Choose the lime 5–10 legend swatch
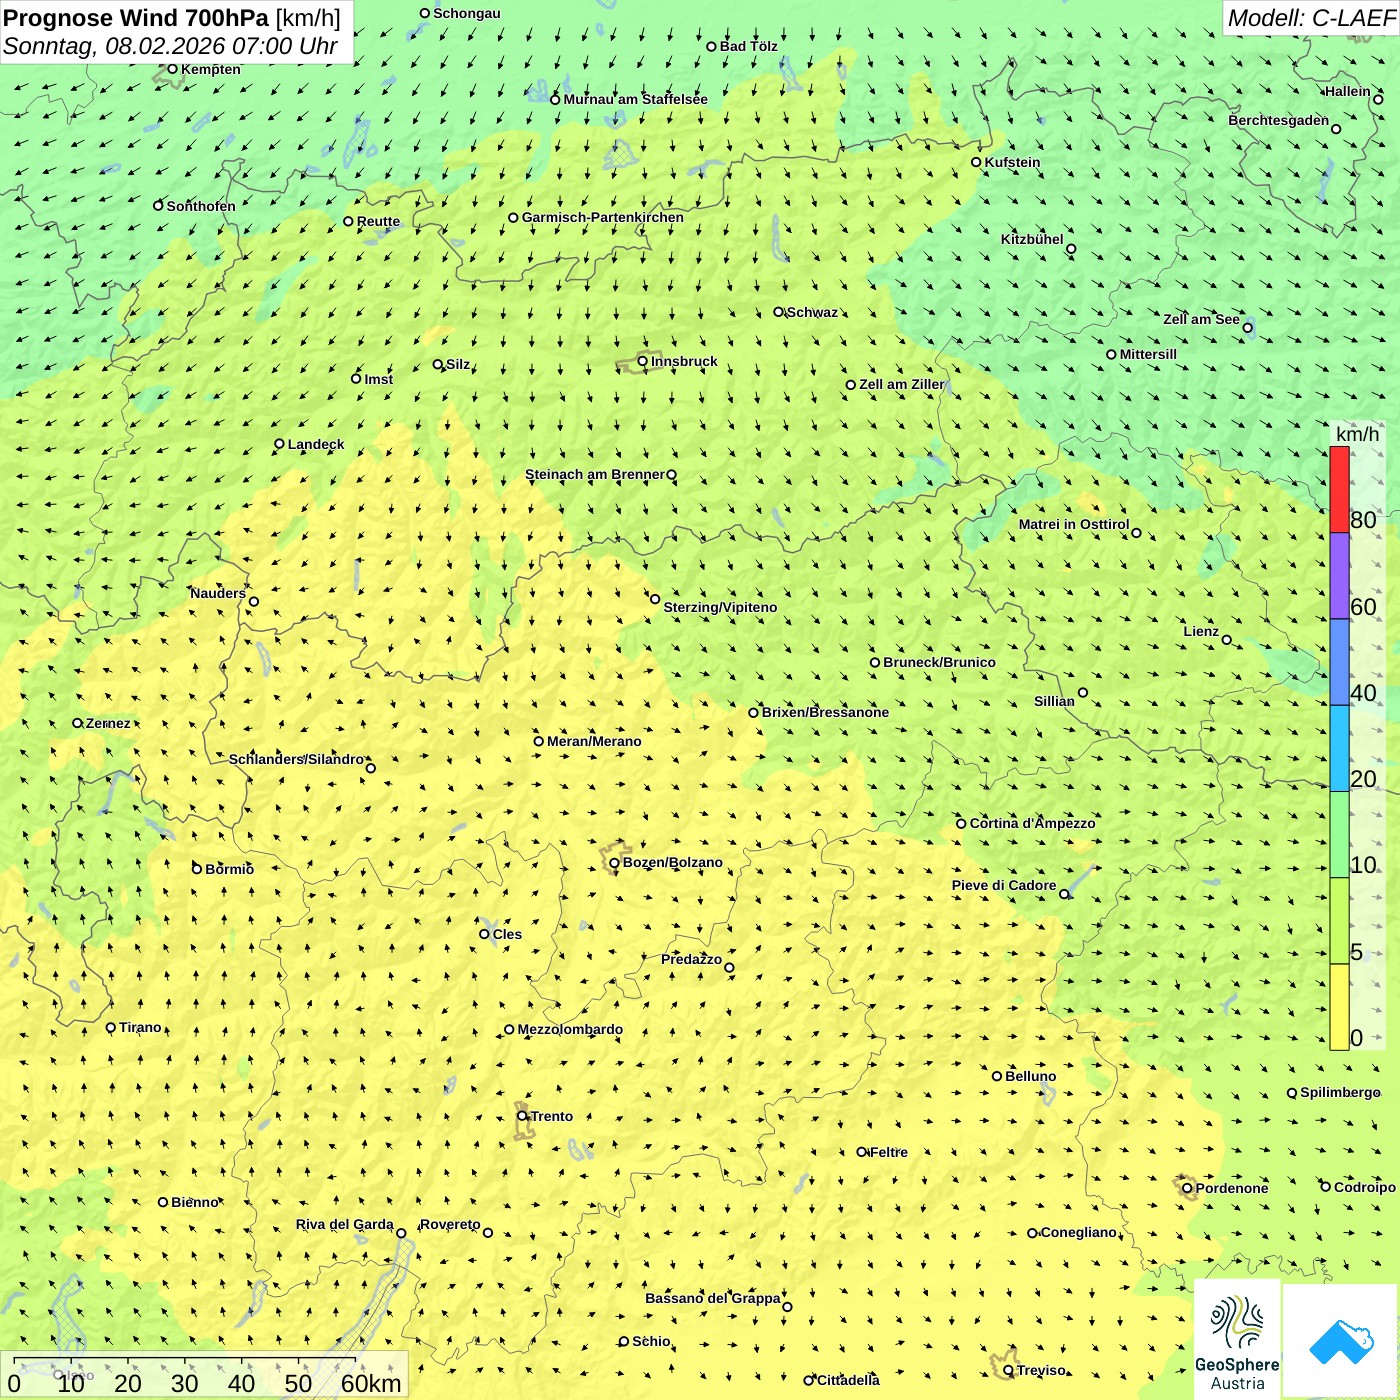The width and height of the screenshot is (1400, 1400). (x=1339, y=921)
